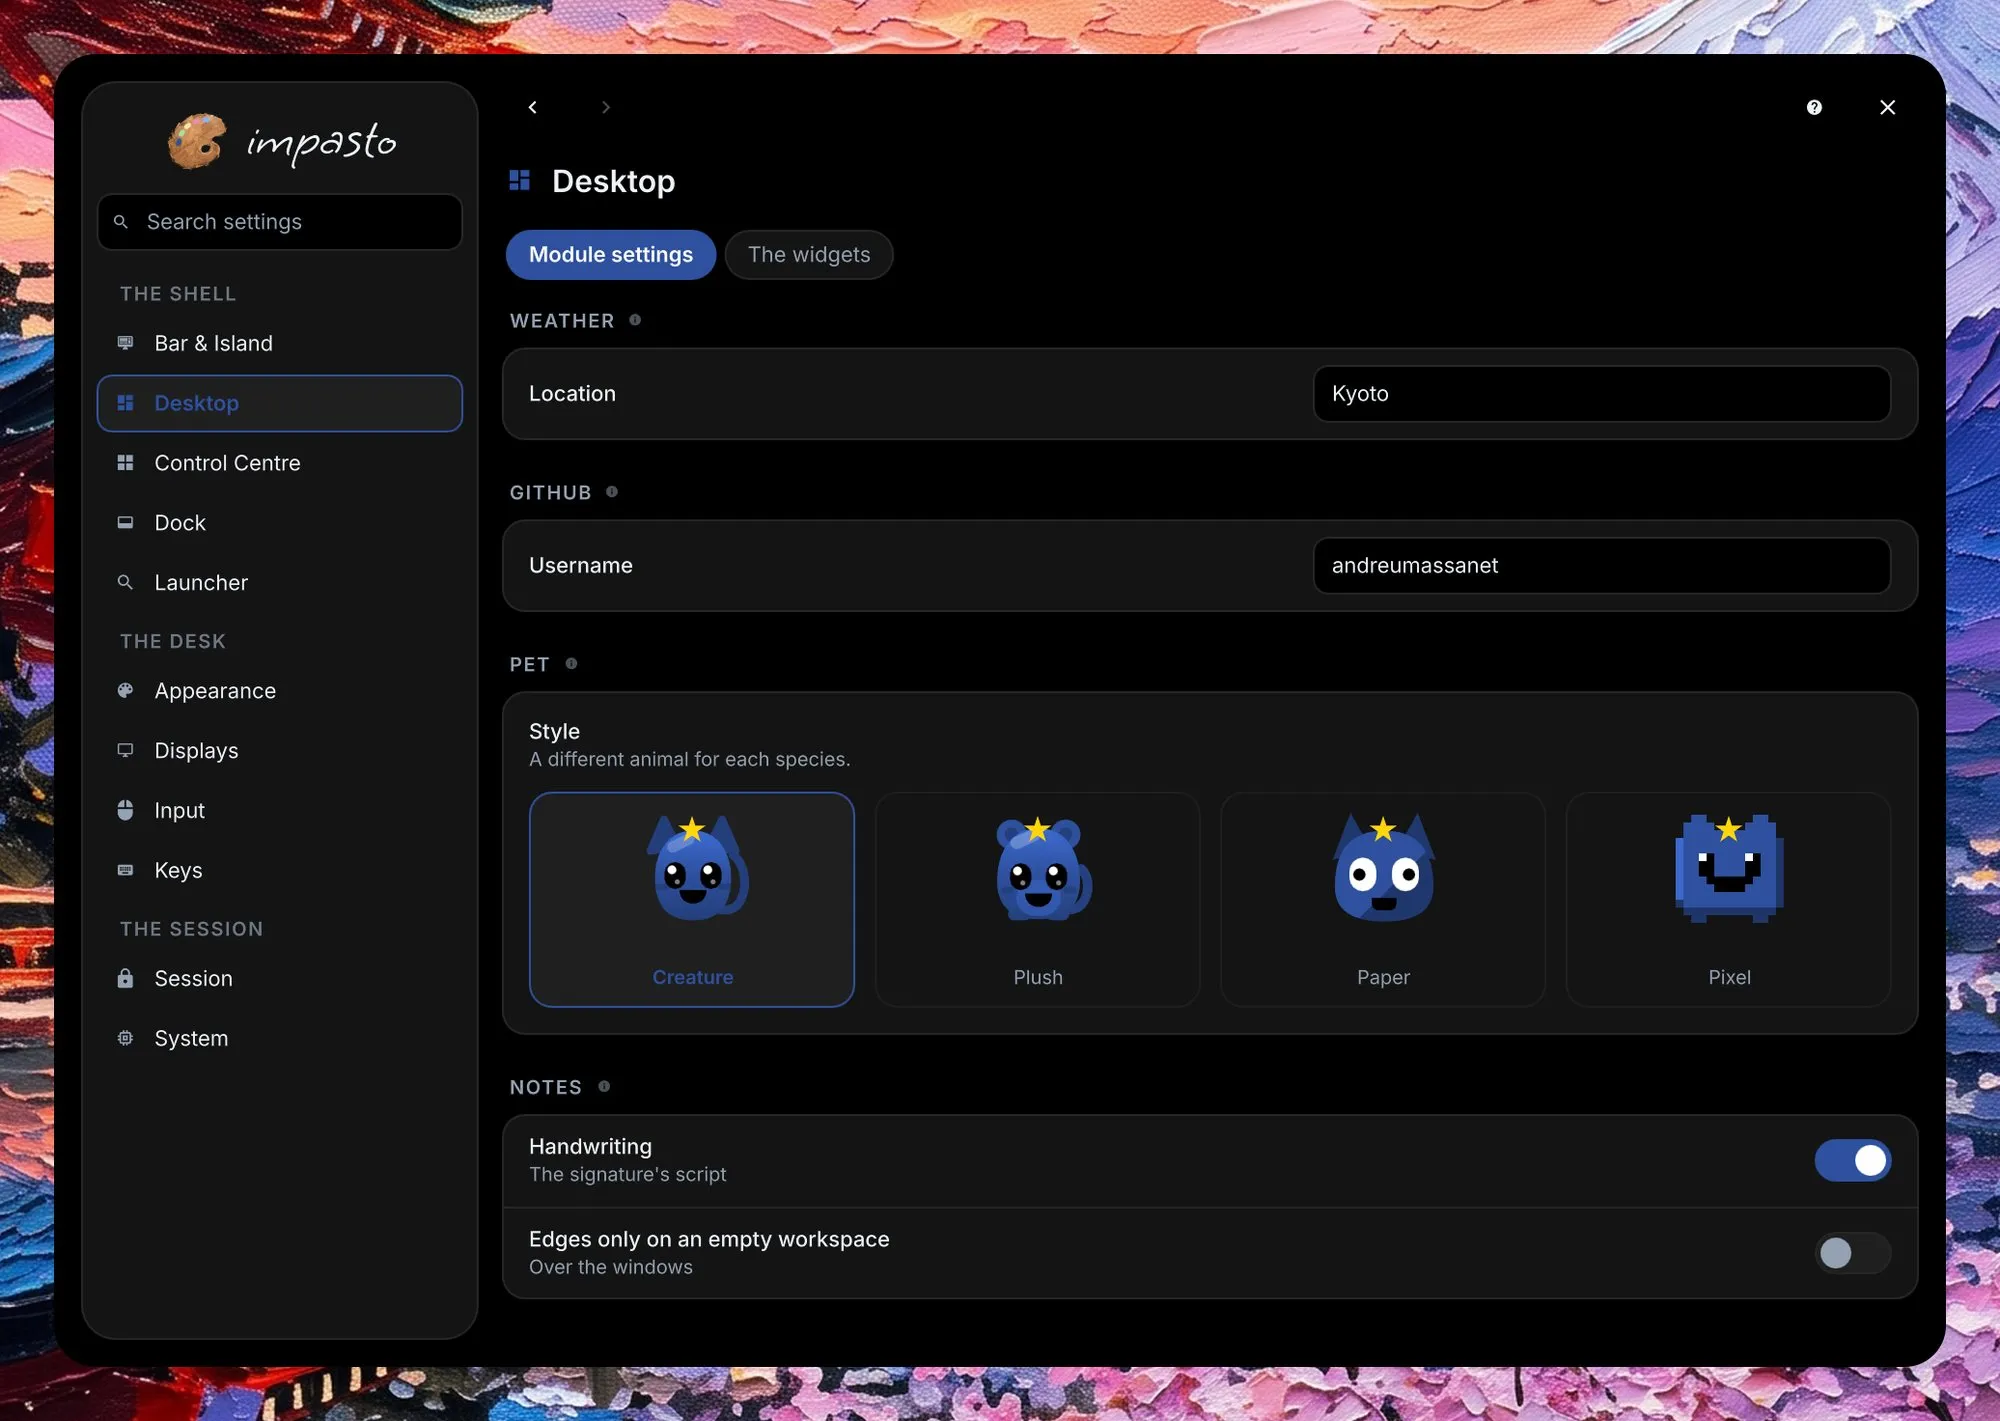Click the info icon beside WEATHER
Viewport: 2000px width, 1421px height.
[x=635, y=320]
